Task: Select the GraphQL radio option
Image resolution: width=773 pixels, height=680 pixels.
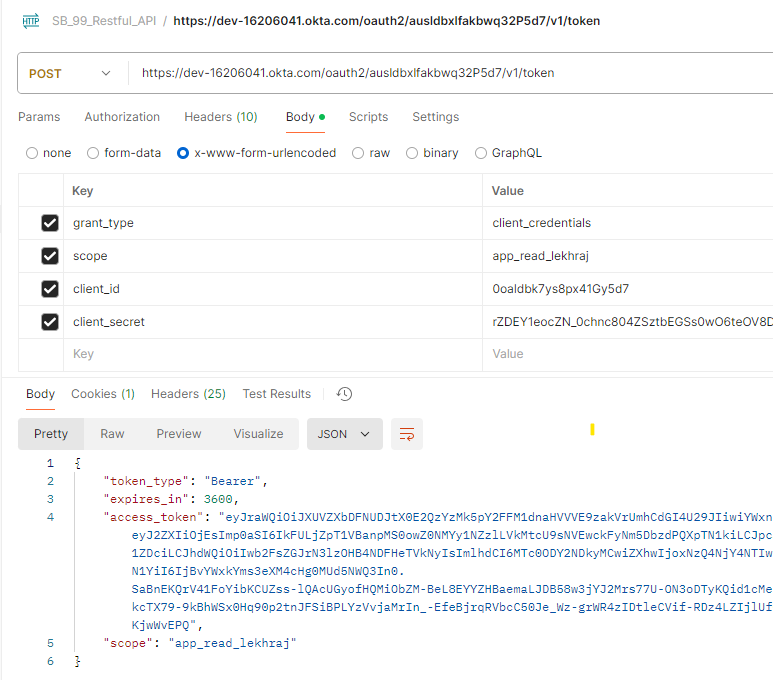Action: click(x=481, y=153)
